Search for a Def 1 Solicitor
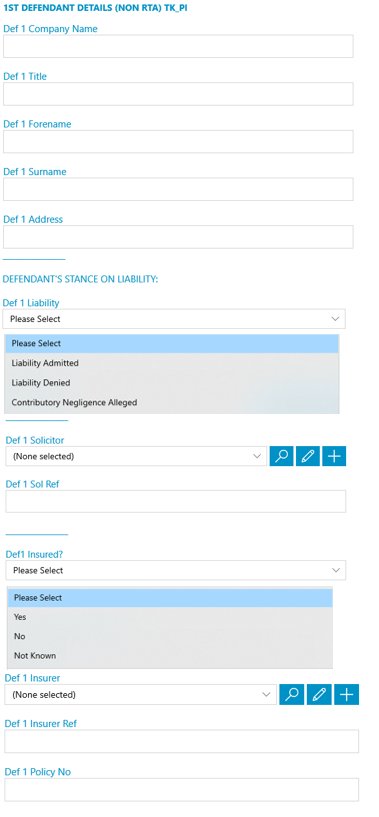Viewport: 379px width, 817px height. coord(282,456)
